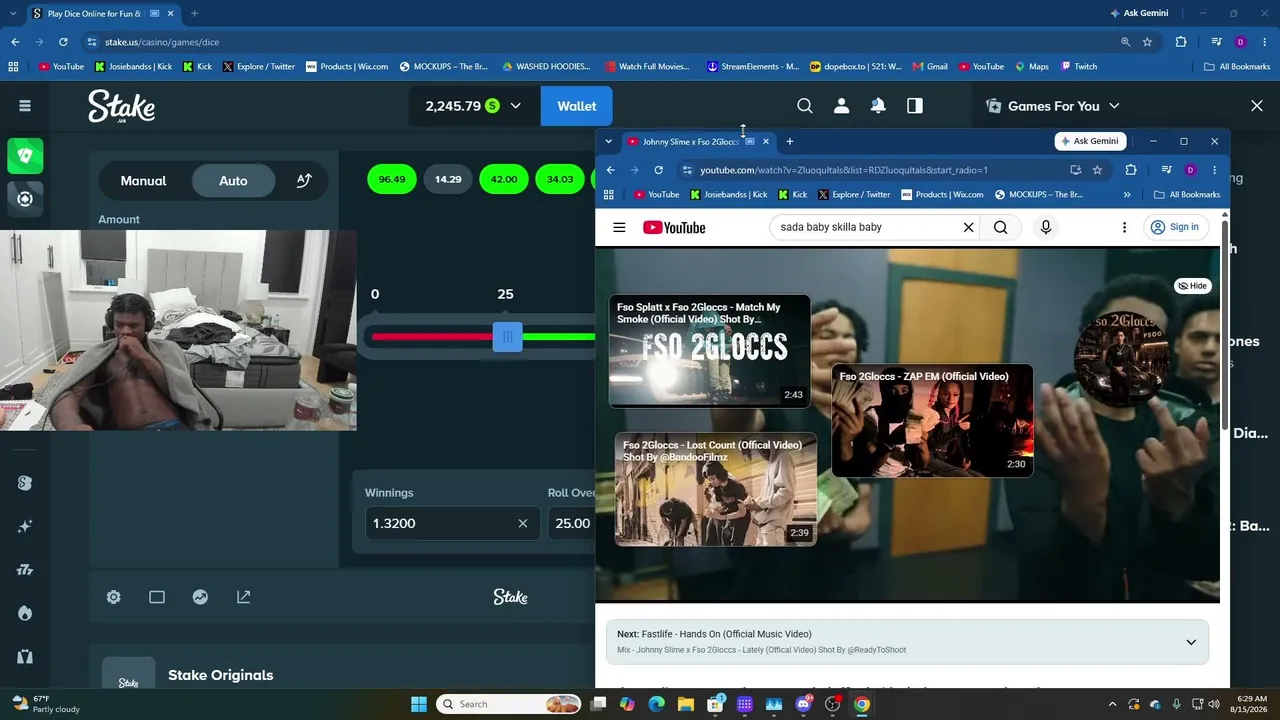Click the red portion of dice slider

click(x=432, y=337)
